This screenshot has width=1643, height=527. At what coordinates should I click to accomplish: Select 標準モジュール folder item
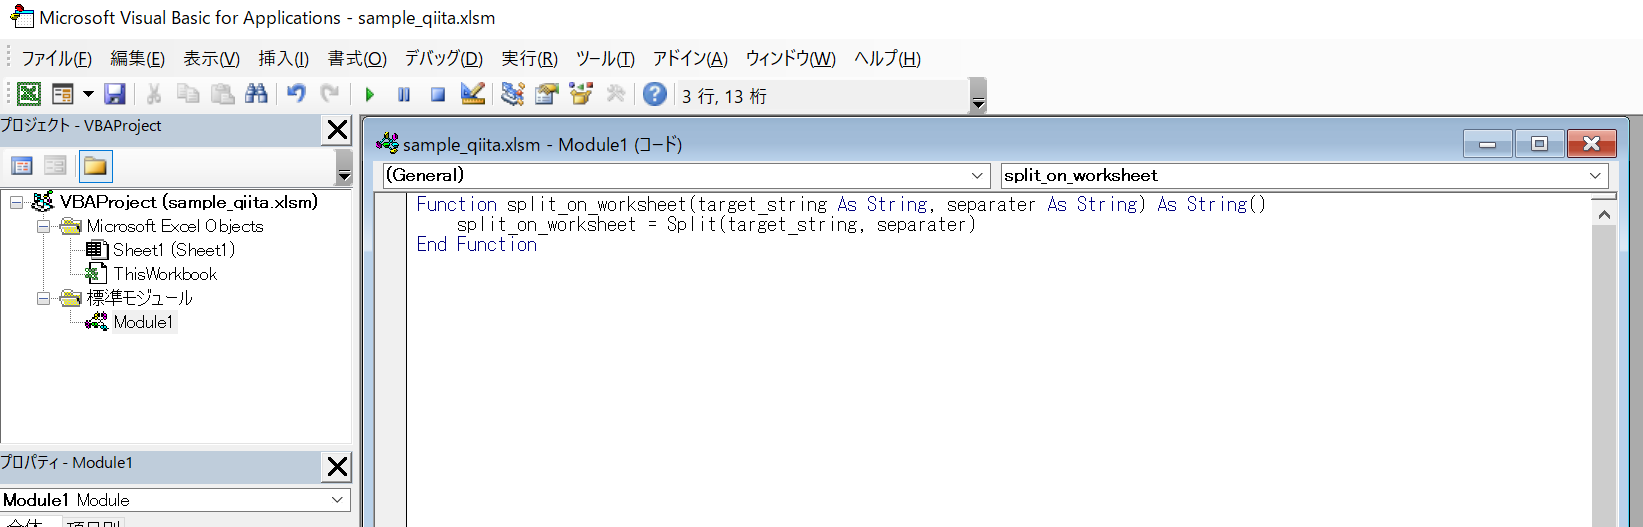139,298
